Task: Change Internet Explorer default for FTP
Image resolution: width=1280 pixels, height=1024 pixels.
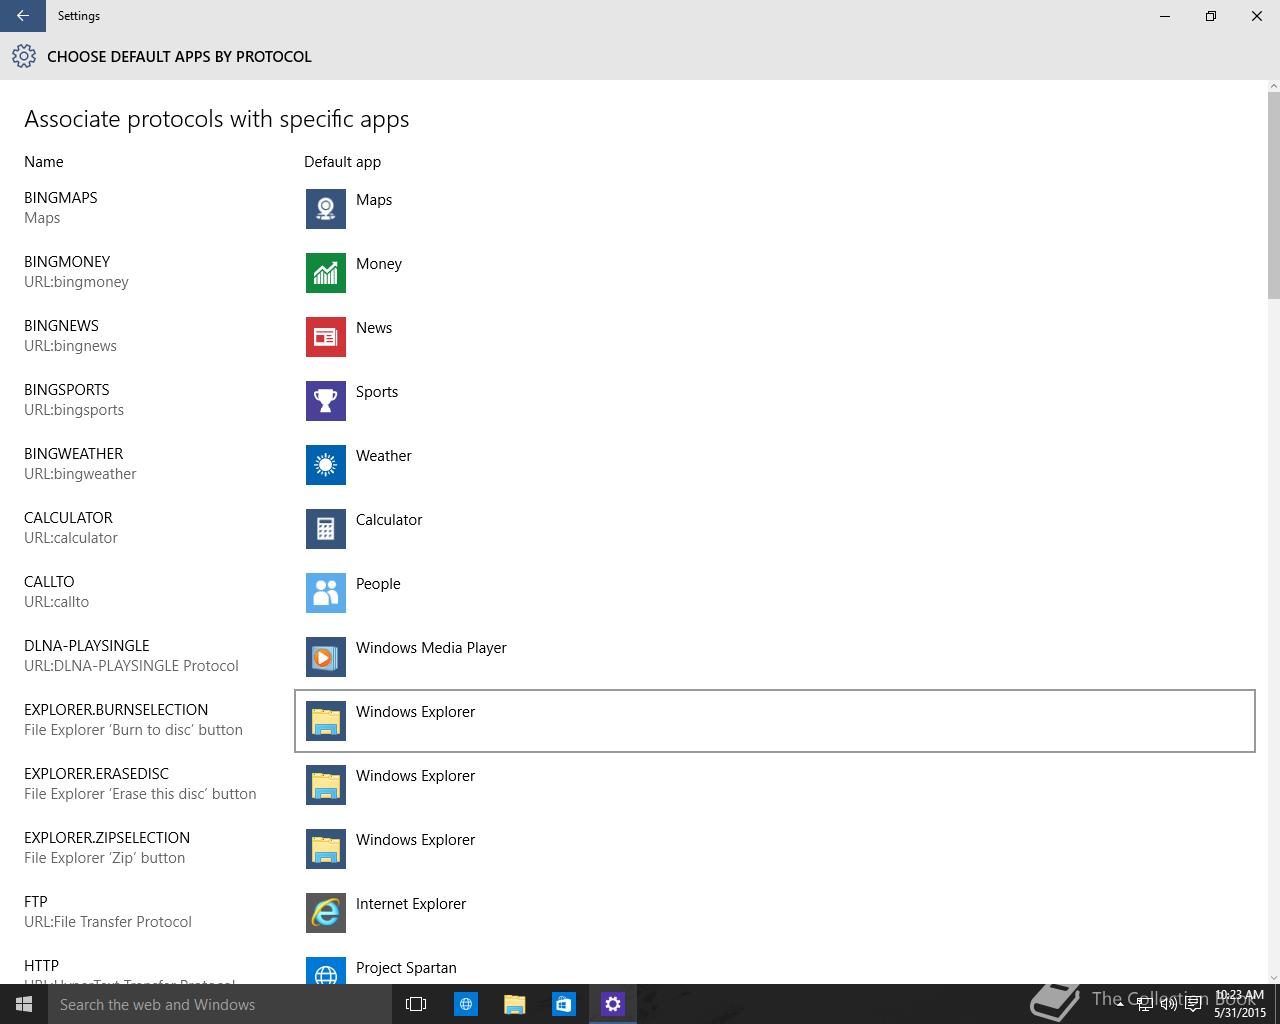Action: [775, 913]
